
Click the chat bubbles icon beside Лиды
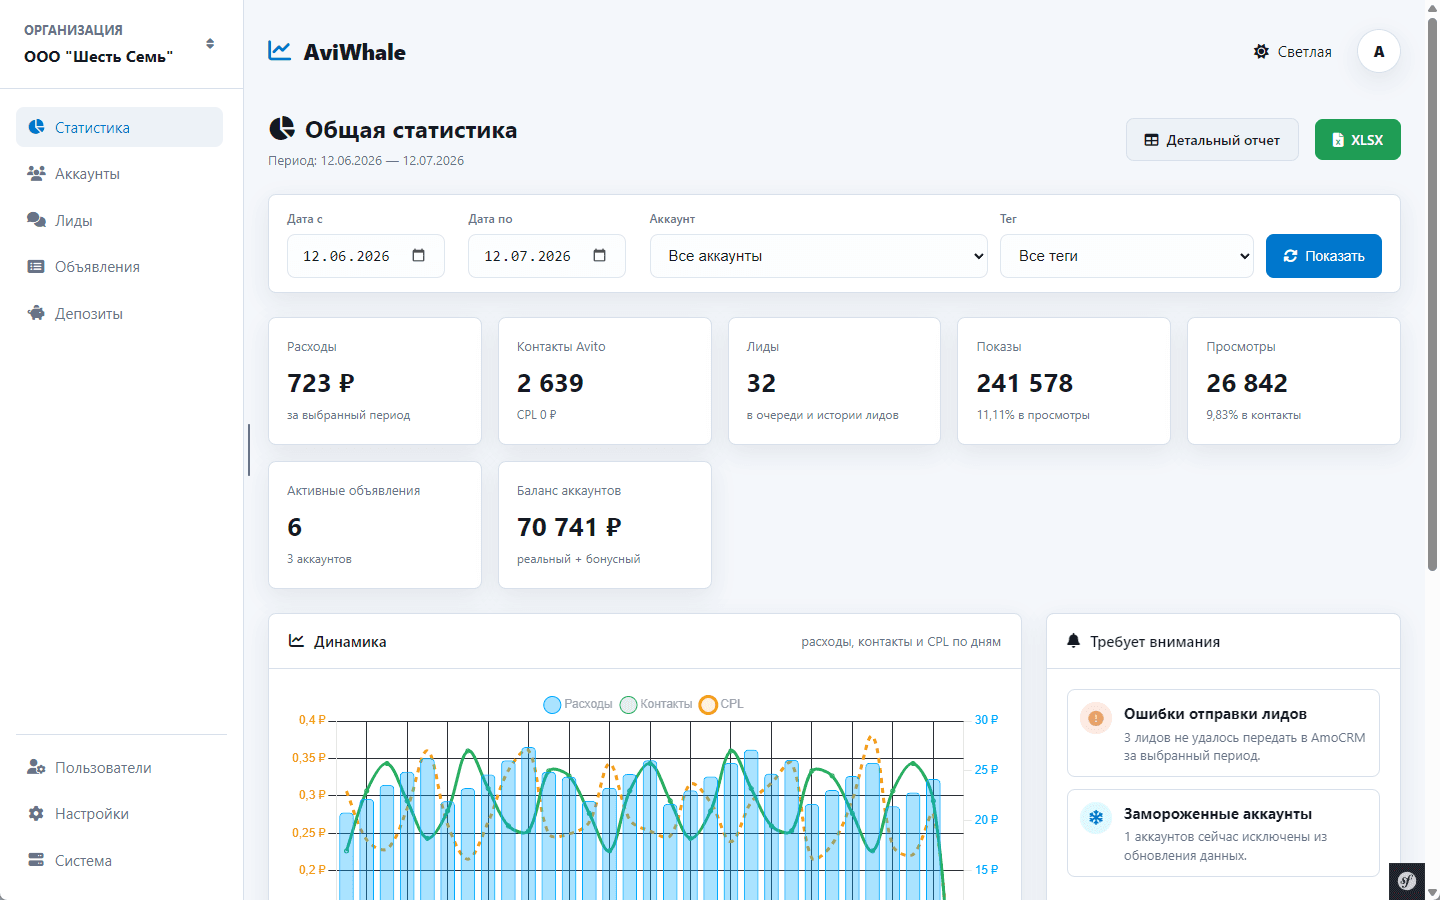(x=37, y=220)
